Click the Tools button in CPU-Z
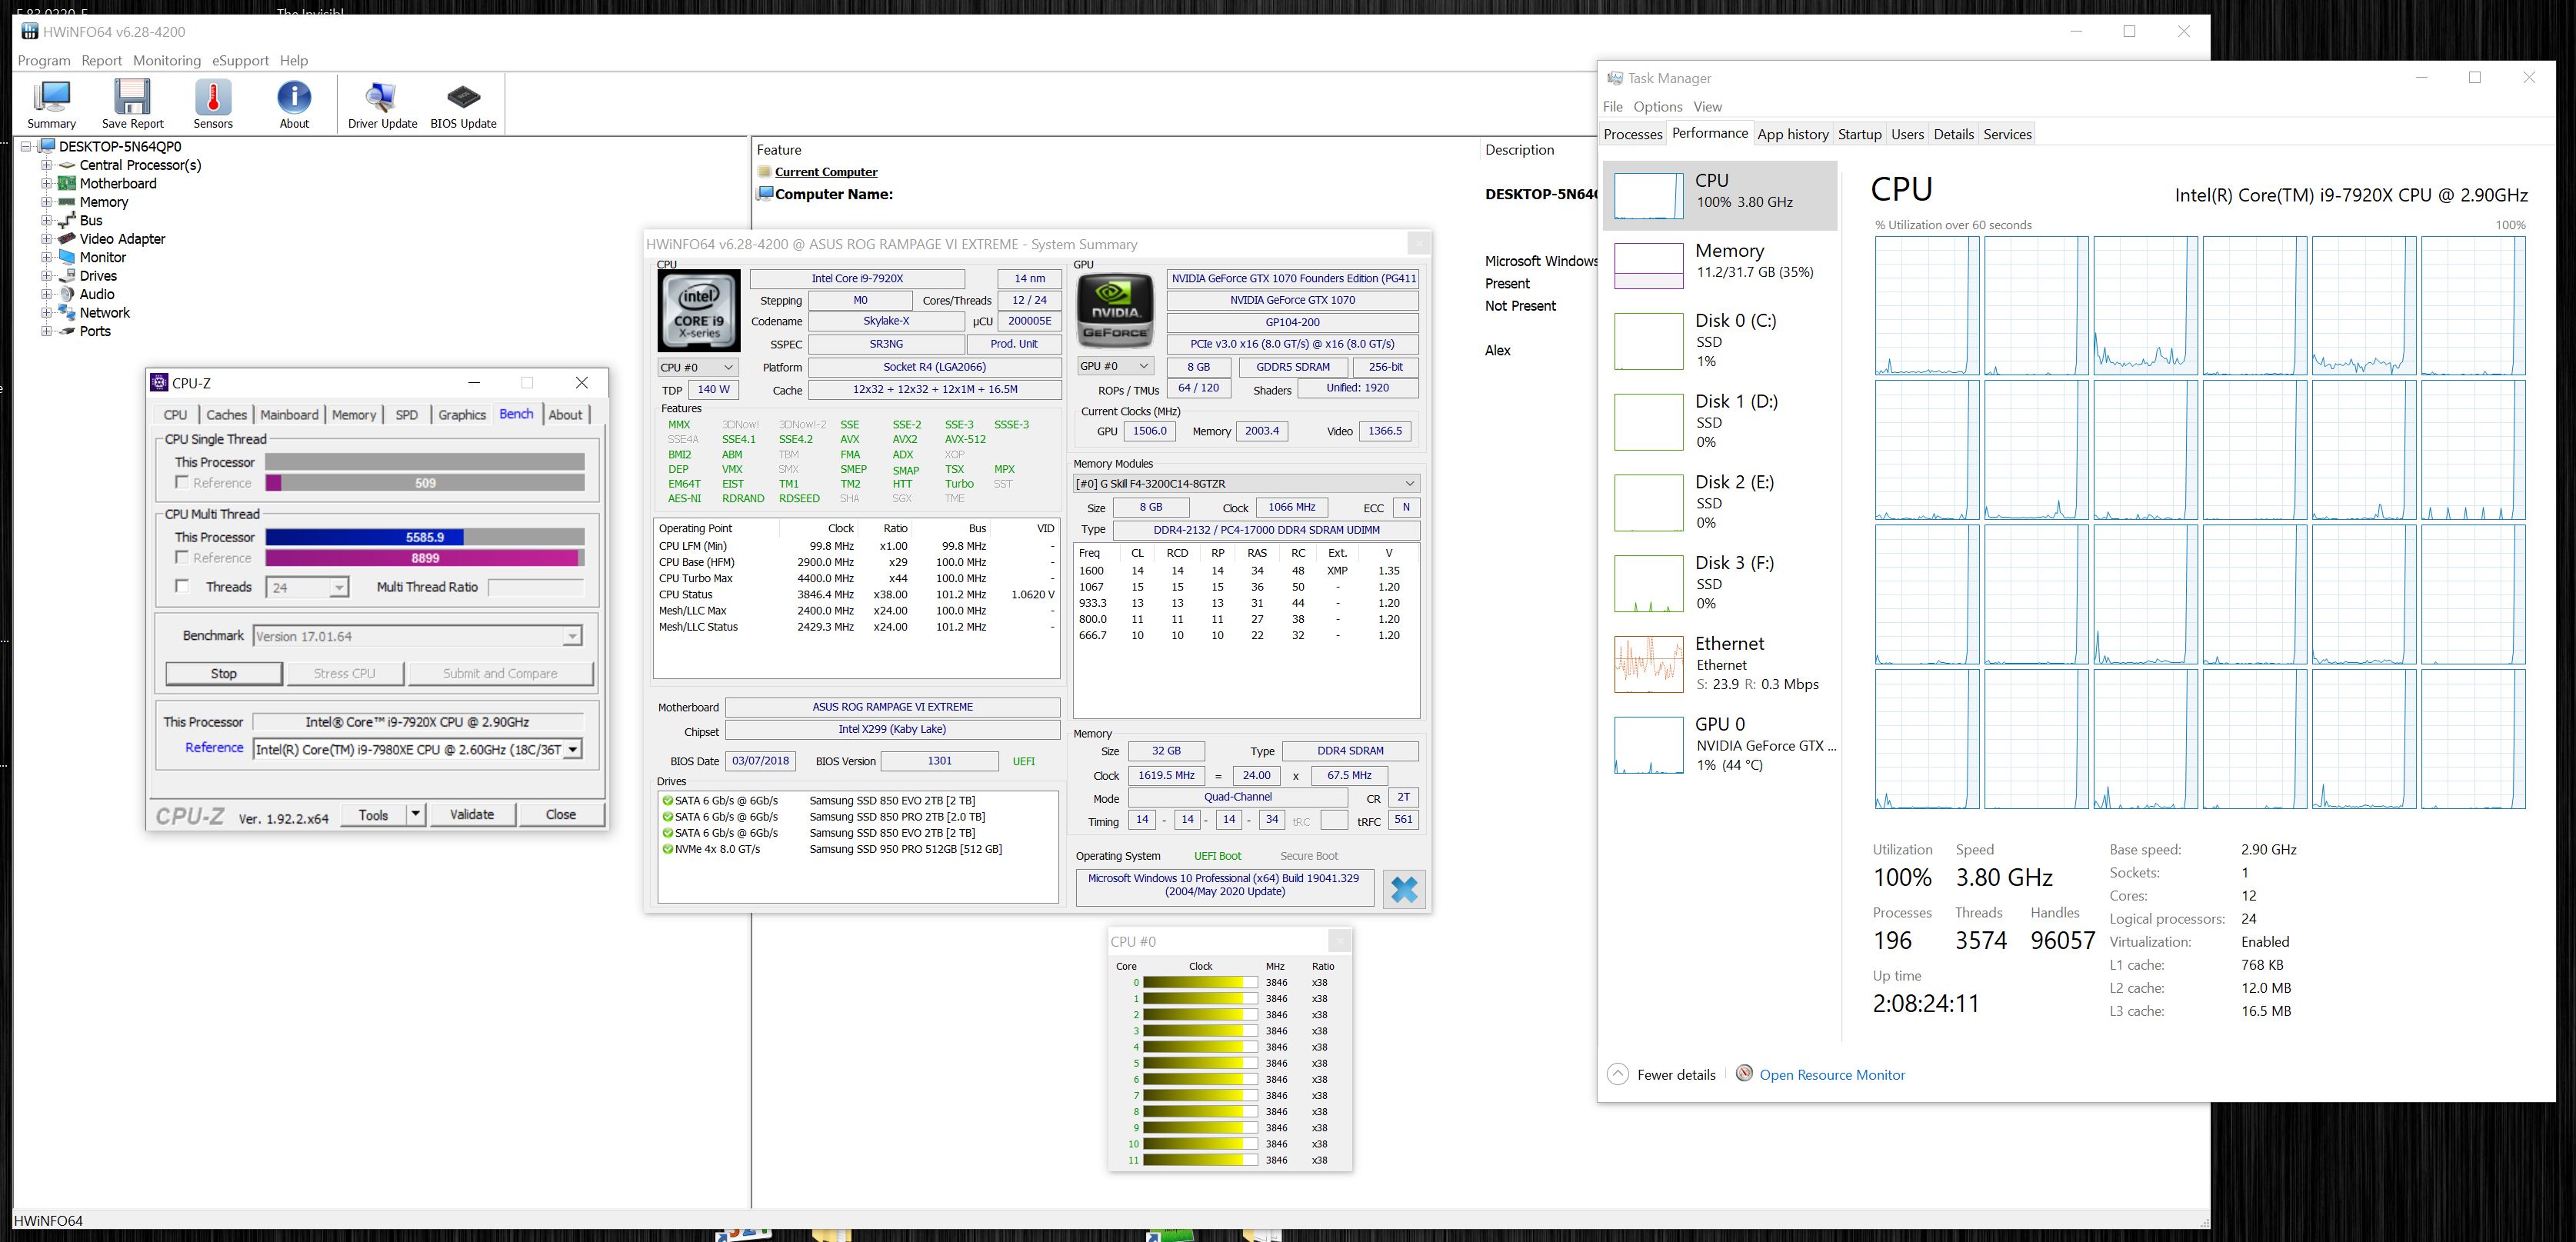This screenshot has height=1242, width=2576. [373, 814]
